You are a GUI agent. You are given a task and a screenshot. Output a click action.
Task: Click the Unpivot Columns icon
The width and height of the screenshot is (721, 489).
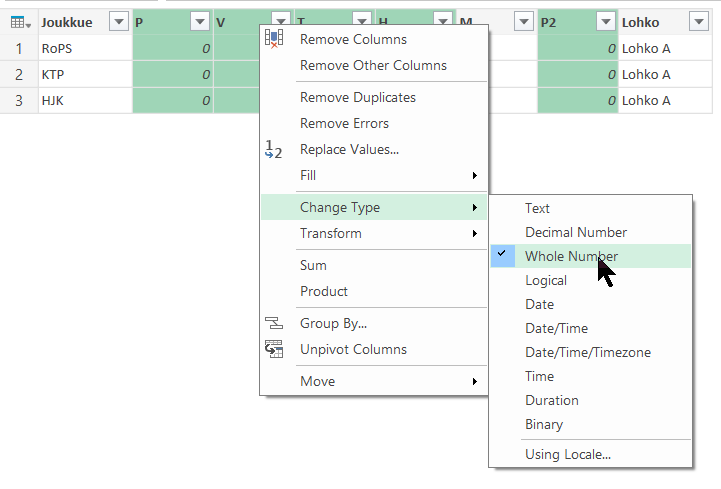click(274, 350)
